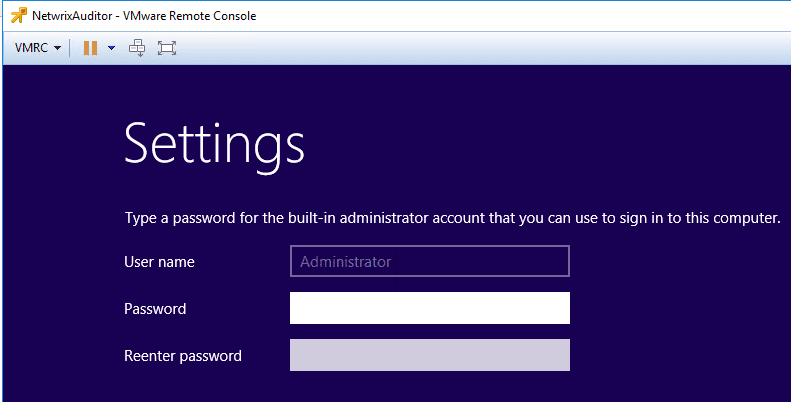This screenshot has width=791, height=402.
Task: Expand the power options arrow beside Pause
Action: tap(111, 48)
